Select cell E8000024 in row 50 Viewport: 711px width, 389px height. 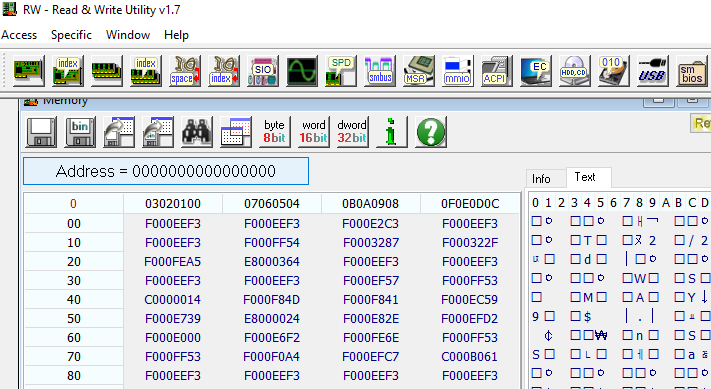272,319
